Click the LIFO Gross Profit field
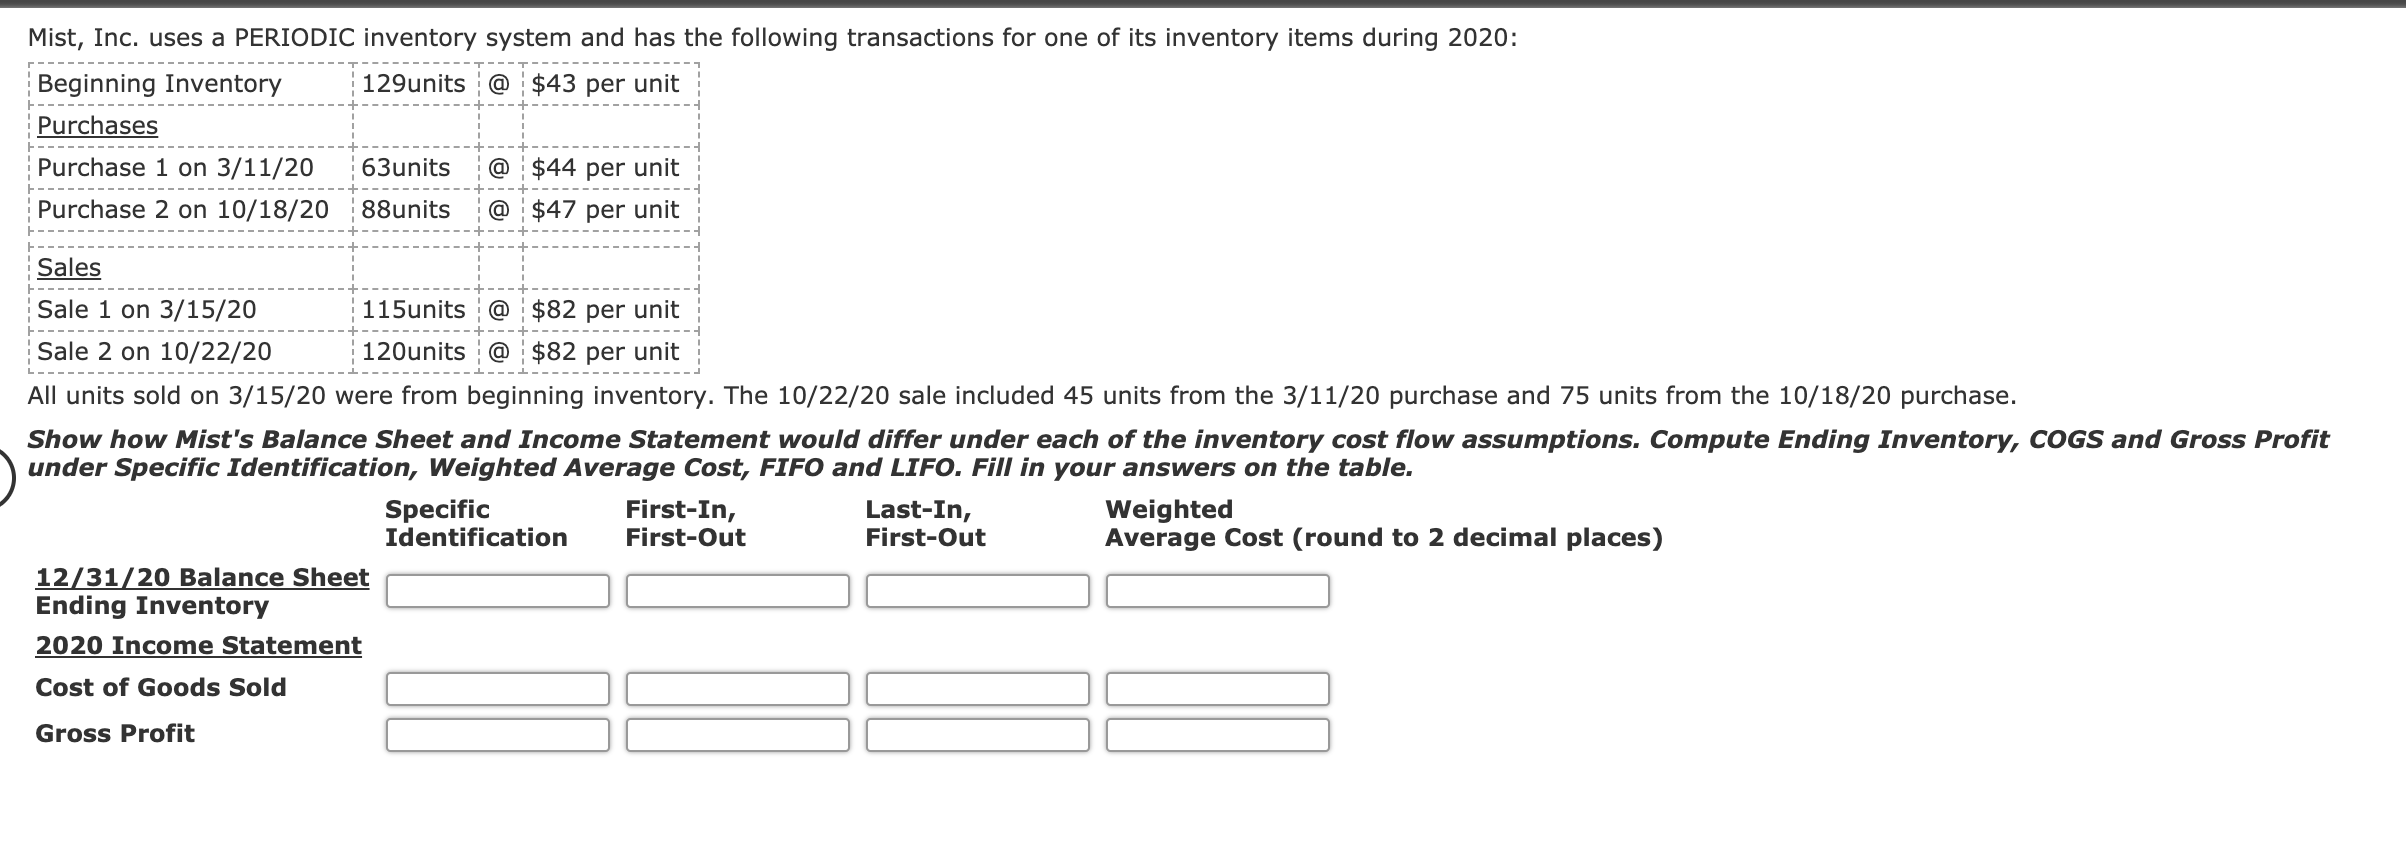Image resolution: width=2406 pixels, height=852 pixels. [x=977, y=736]
